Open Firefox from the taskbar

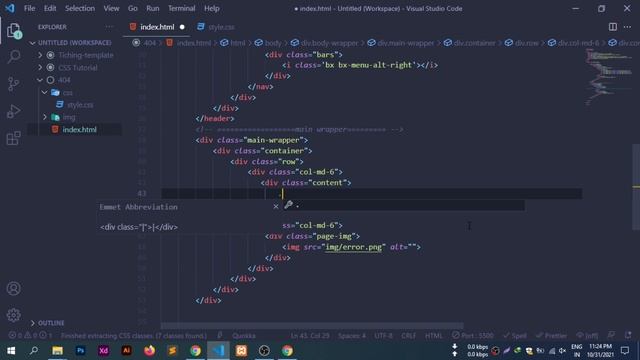pyautogui.click(x=149, y=351)
